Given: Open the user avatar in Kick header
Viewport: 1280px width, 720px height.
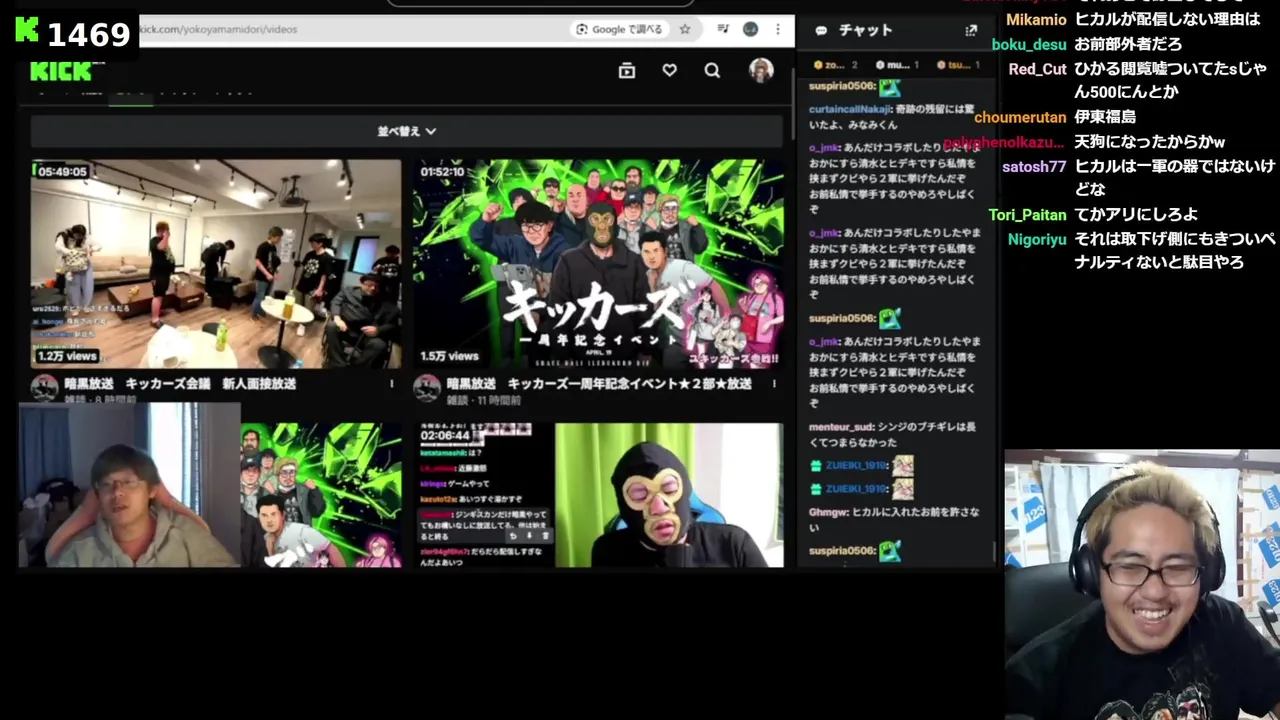Looking at the screenshot, I should pyautogui.click(x=761, y=70).
